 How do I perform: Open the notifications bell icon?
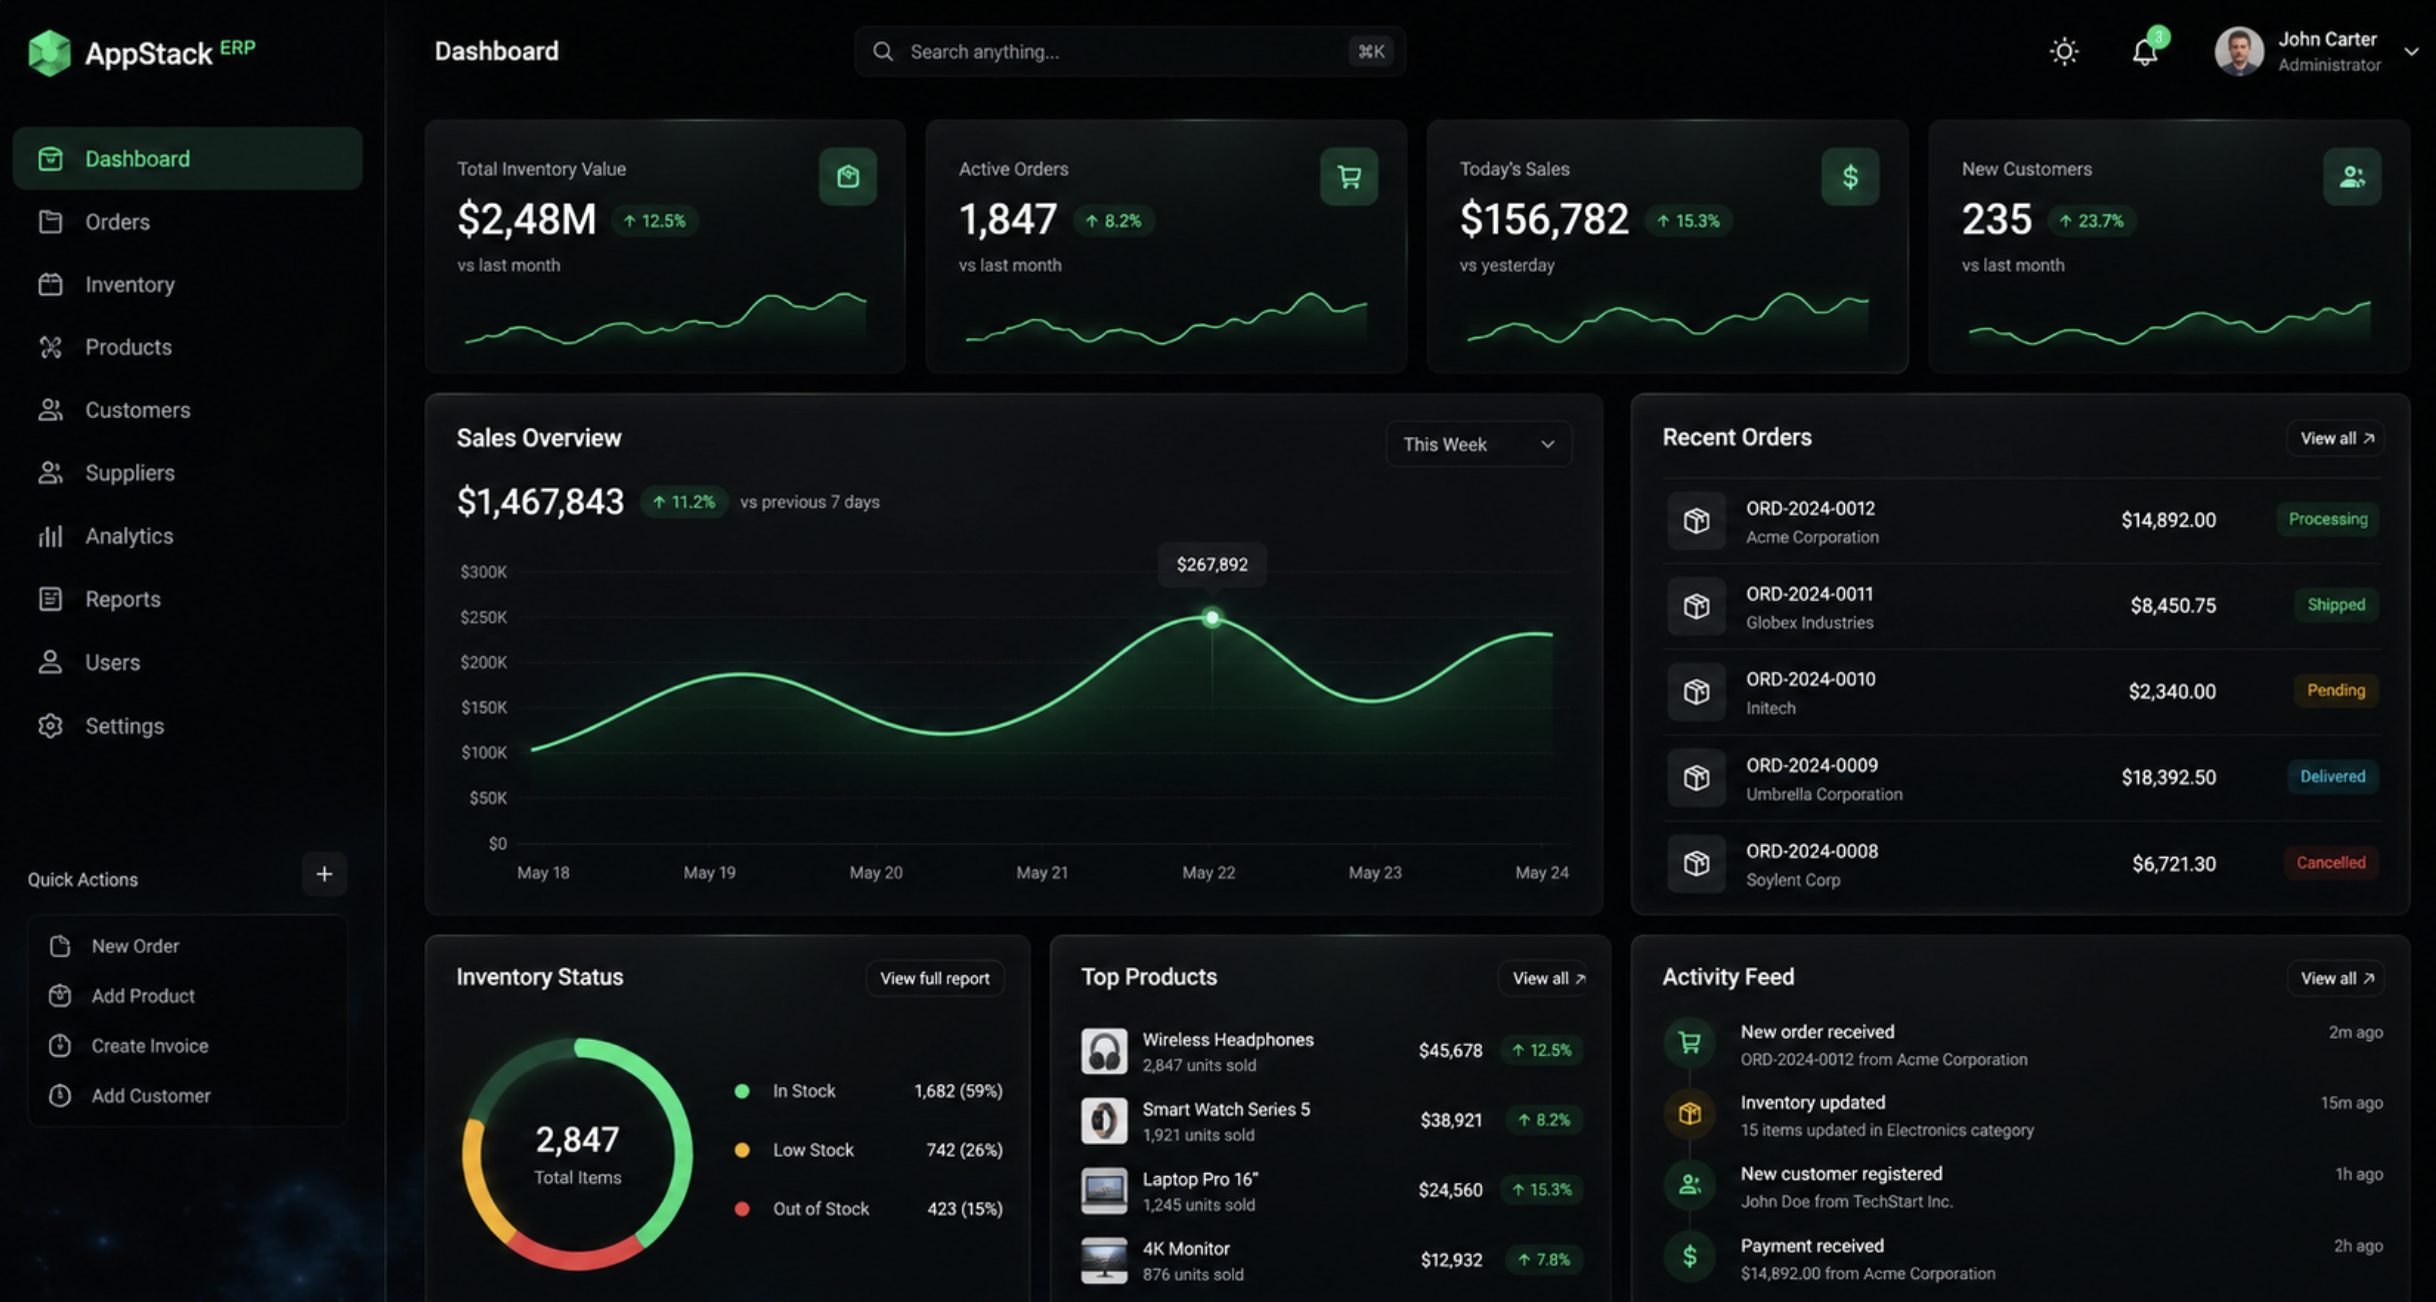pyautogui.click(x=2144, y=51)
